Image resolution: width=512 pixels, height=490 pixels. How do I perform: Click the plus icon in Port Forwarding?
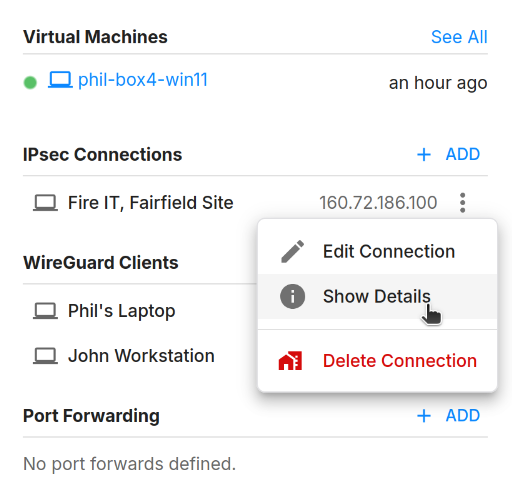tap(424, 416)
